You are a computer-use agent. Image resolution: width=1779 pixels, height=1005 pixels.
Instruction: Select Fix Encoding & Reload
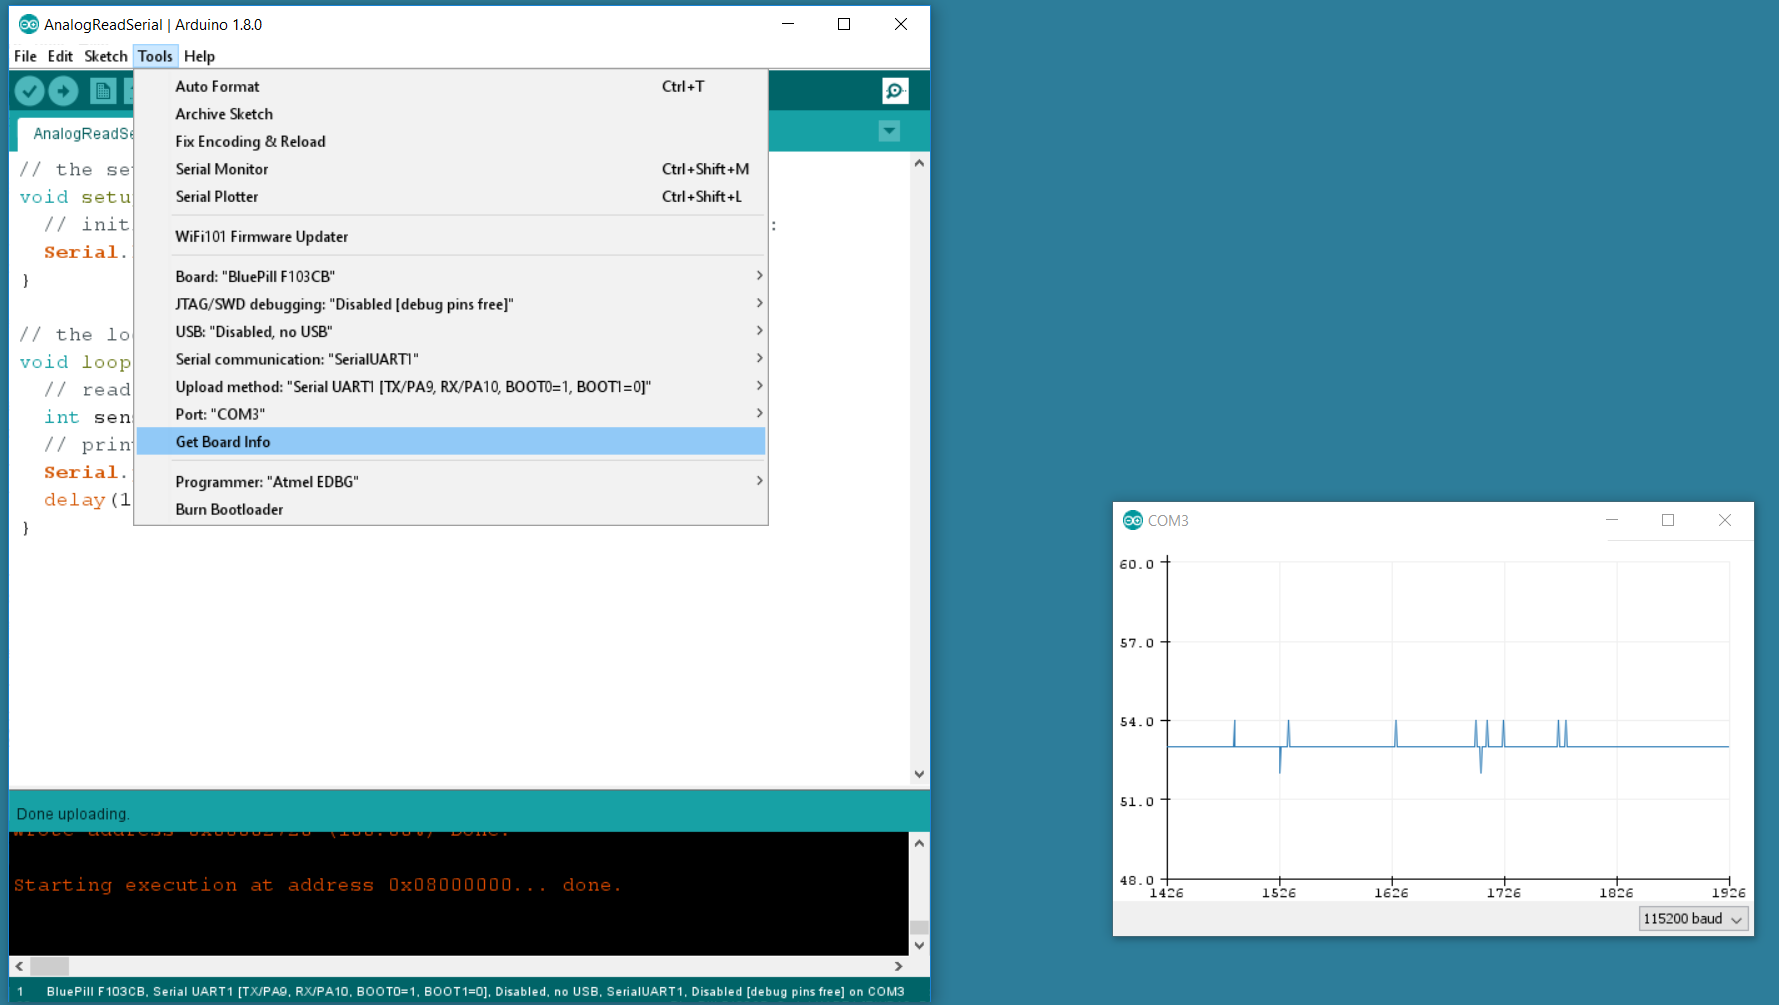click(451, 142)
